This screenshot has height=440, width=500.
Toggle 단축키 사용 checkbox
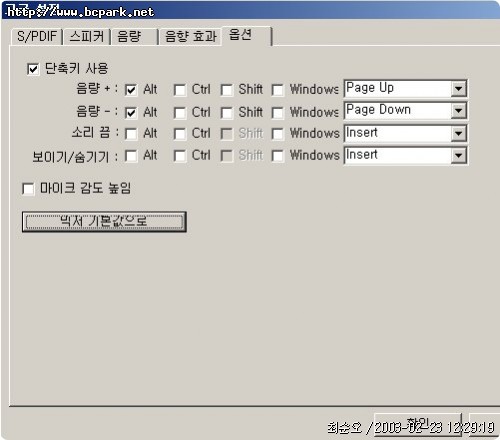tap(33, 69)
